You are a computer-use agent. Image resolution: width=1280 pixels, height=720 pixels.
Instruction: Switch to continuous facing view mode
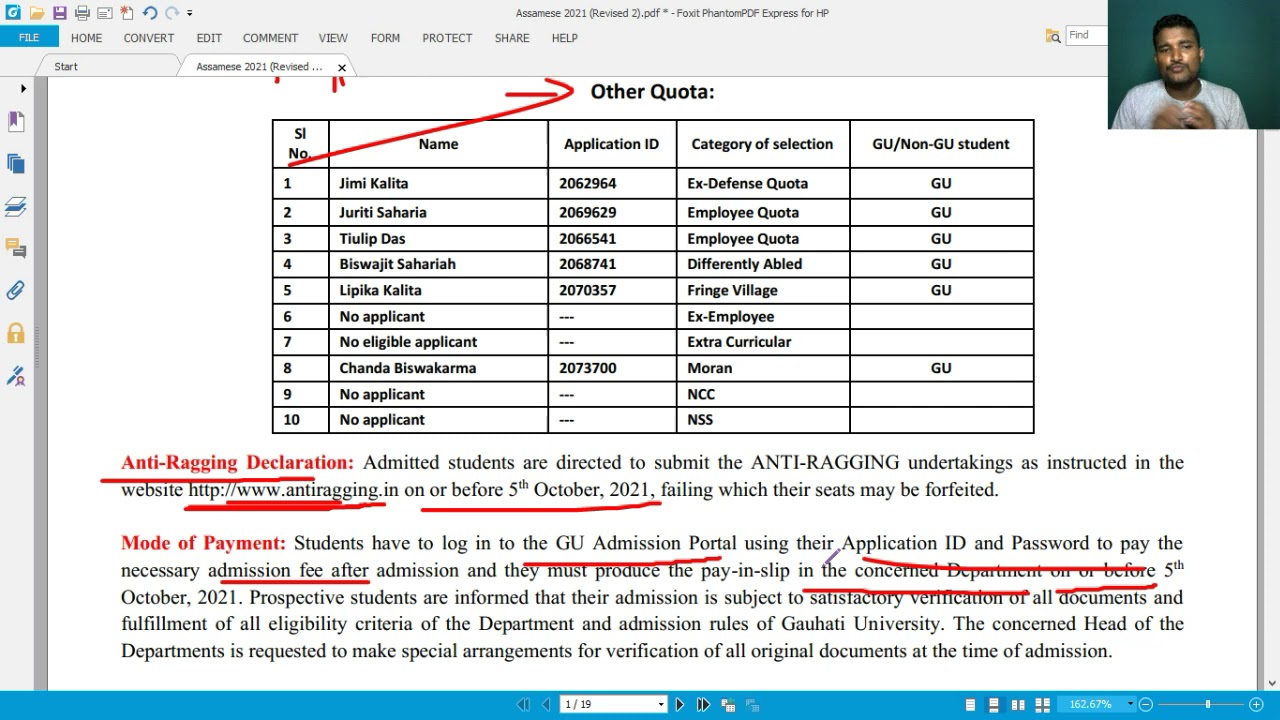tap(1042, 705)
